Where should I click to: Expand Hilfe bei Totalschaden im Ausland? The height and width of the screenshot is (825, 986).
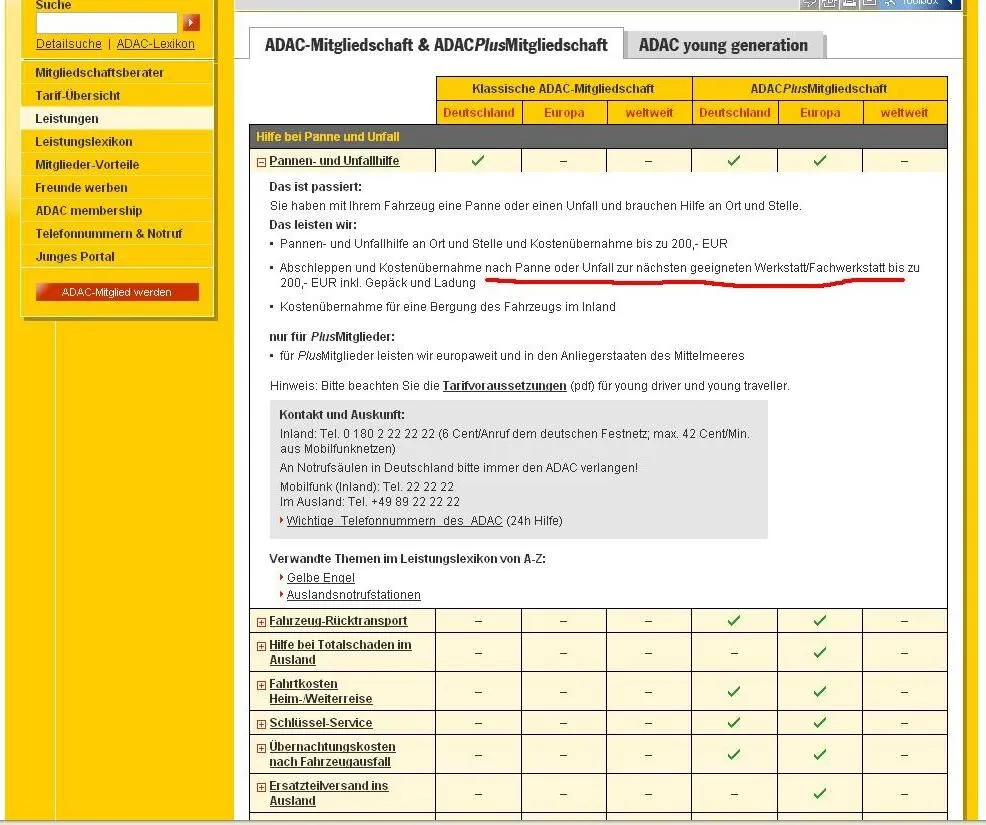[x=261, y=646]
